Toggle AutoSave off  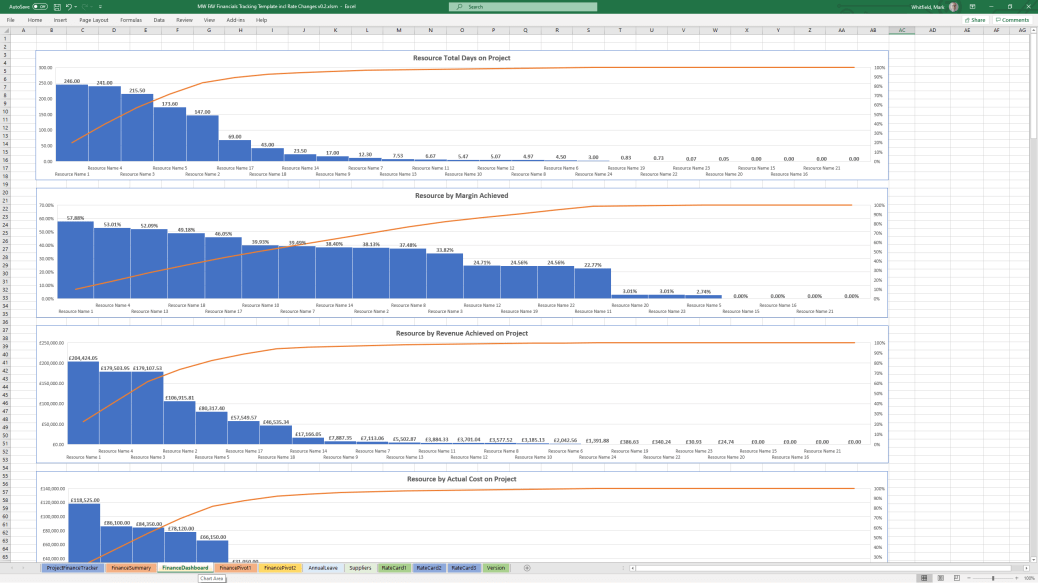click(x=40, y=6)
